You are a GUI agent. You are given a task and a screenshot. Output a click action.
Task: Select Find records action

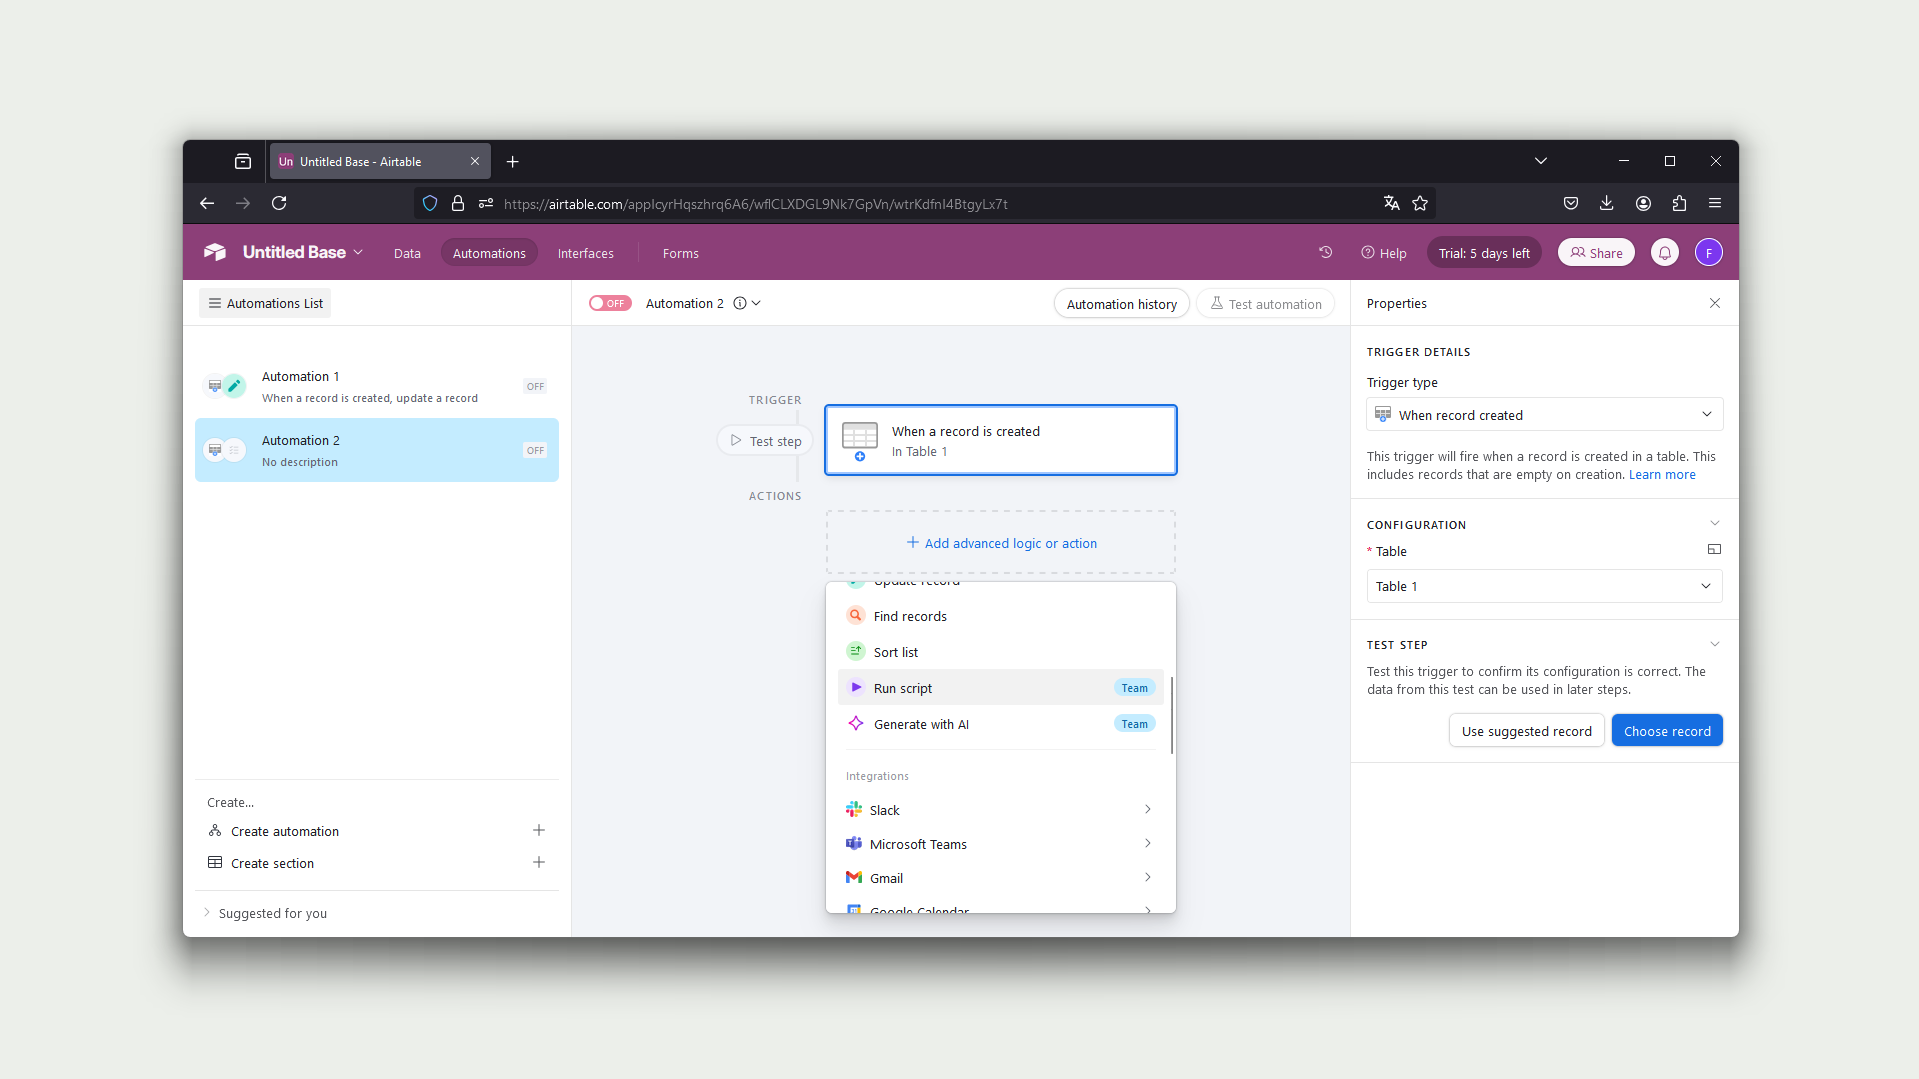click(x=1001, y=616)
